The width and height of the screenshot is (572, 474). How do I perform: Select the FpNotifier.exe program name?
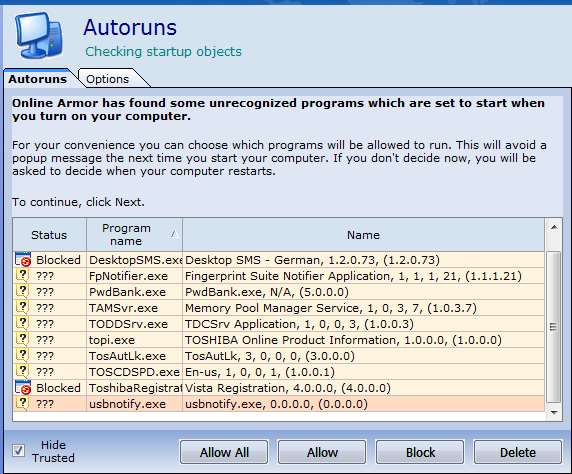[128, 276]
